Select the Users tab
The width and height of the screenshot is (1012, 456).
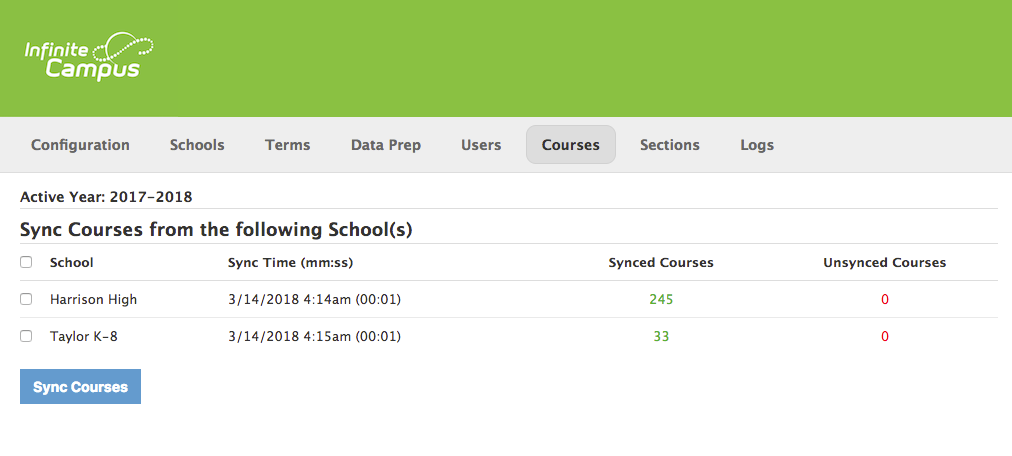tap(481, 145)
